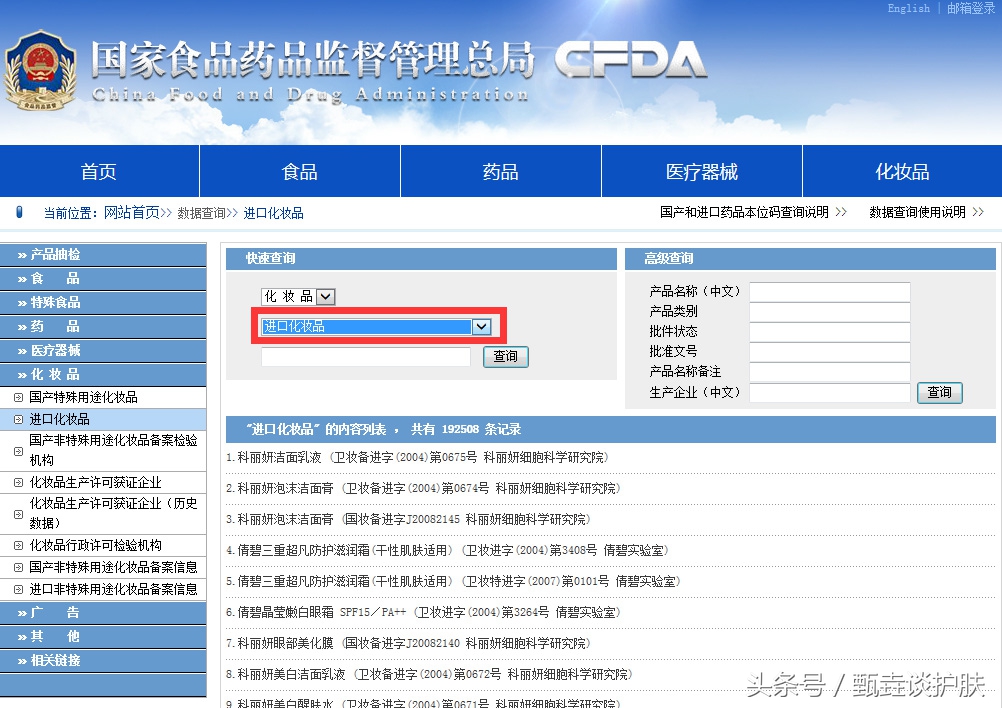Expand the 产品抽检 sidebar section

(x=103, y=254)
